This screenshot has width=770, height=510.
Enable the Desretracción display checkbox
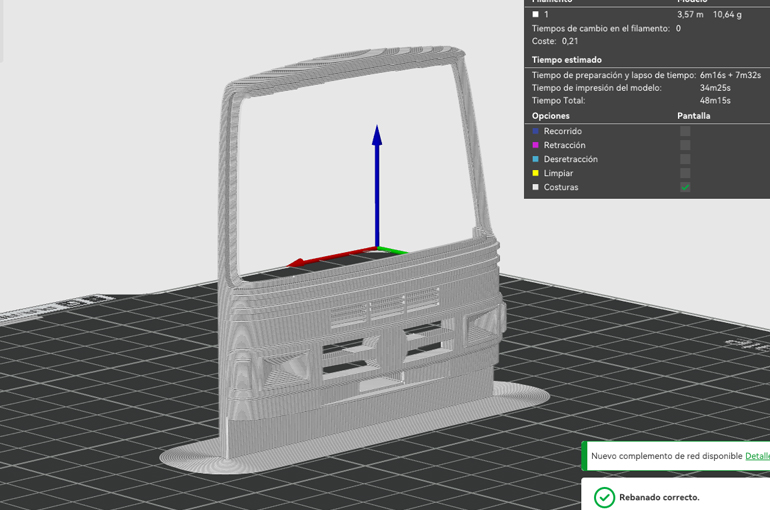click(685, 159)
